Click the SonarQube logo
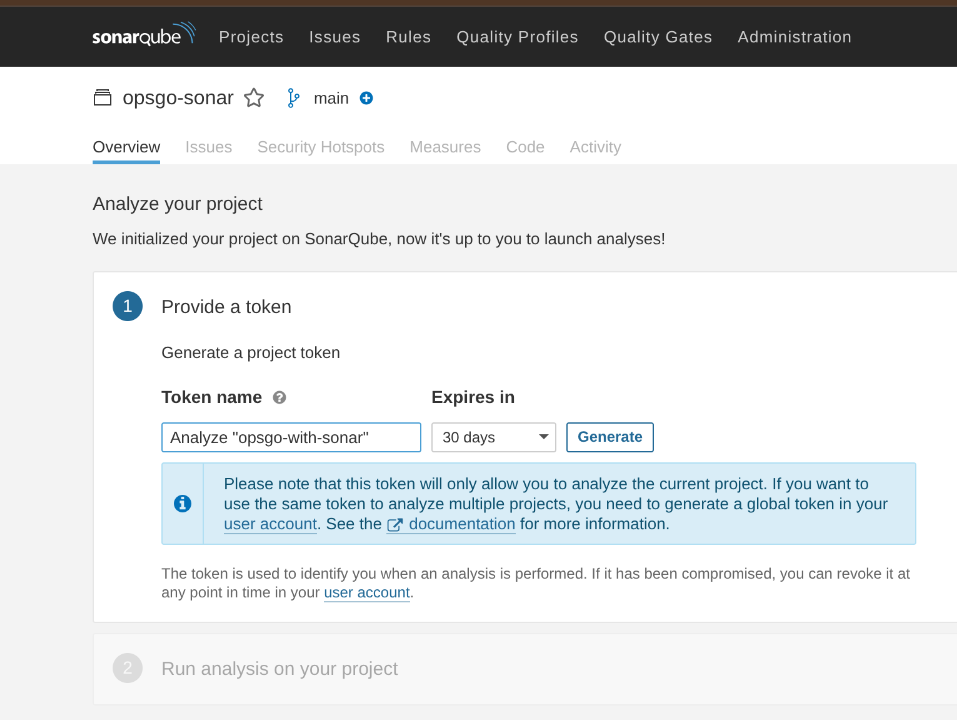 [x=144, y=34]
